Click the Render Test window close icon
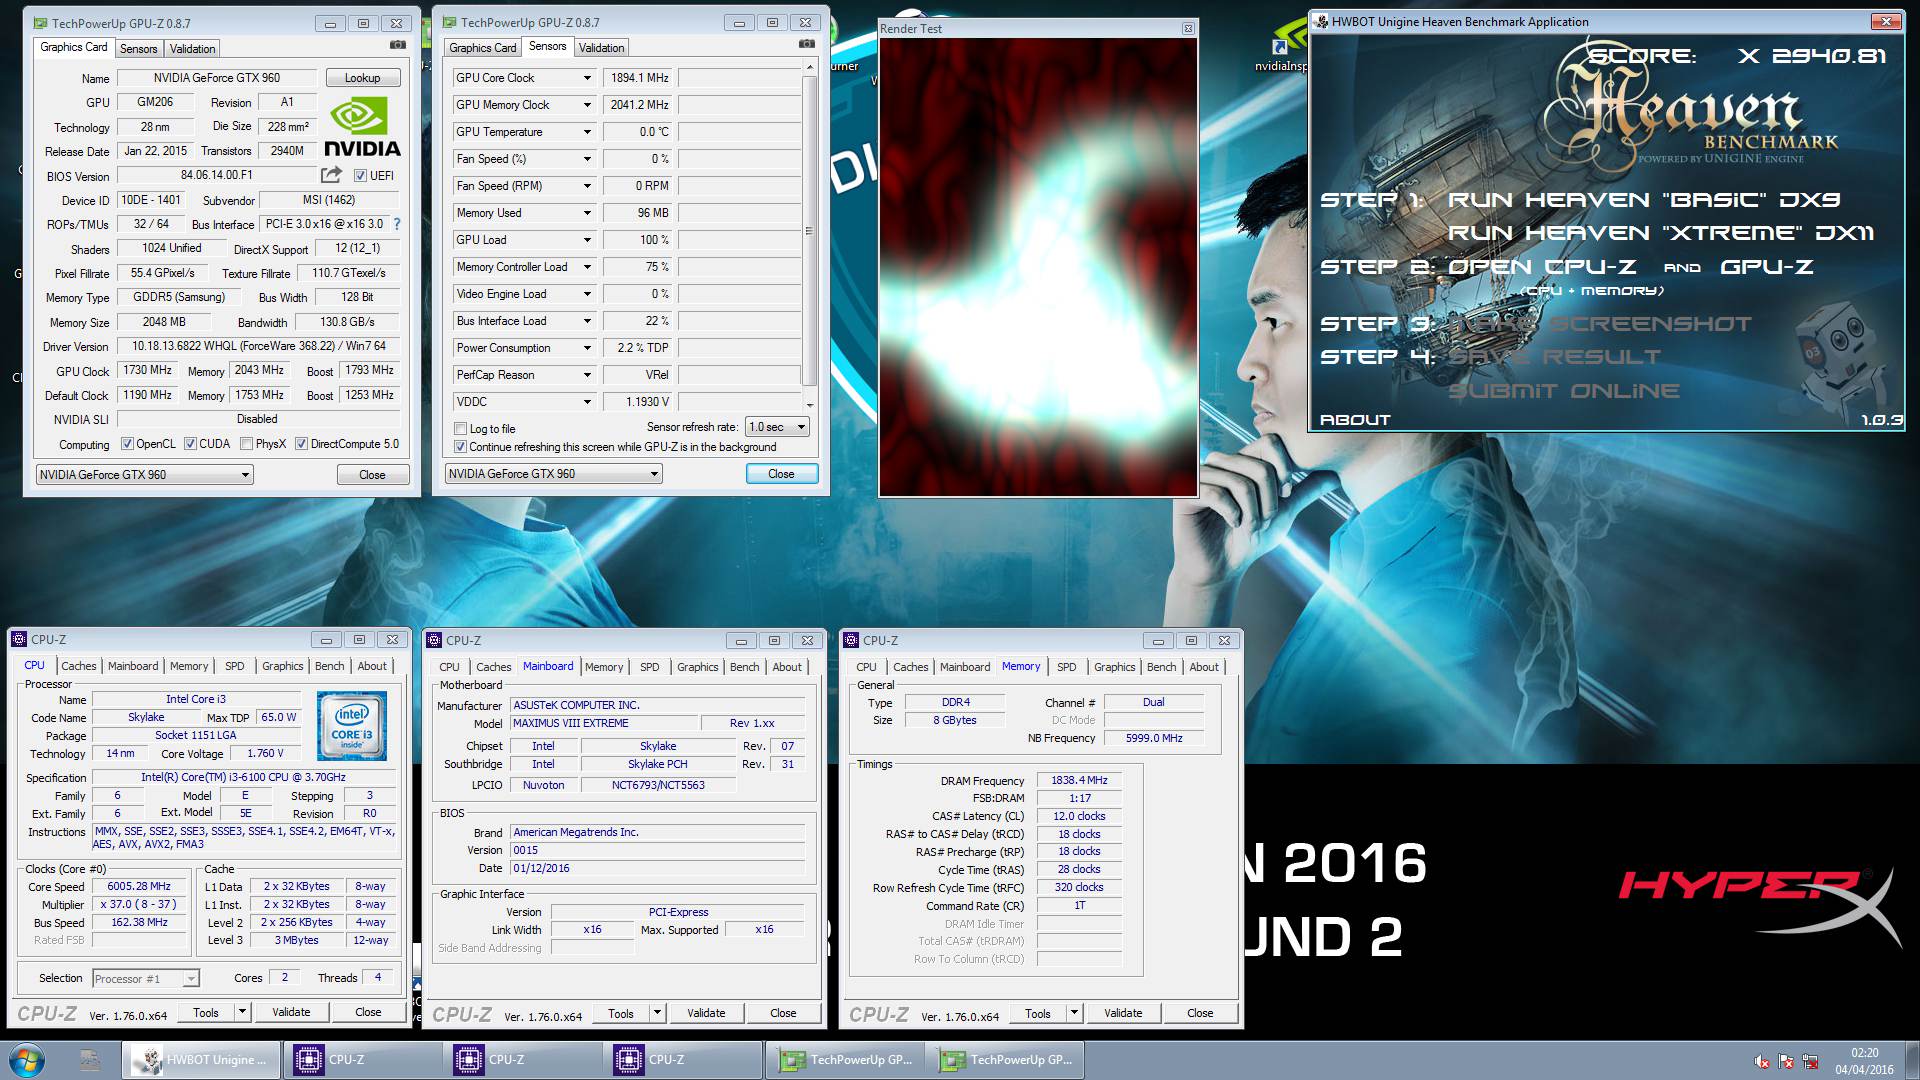This screenshot has height=1080, width=1920. point(1188,29)
